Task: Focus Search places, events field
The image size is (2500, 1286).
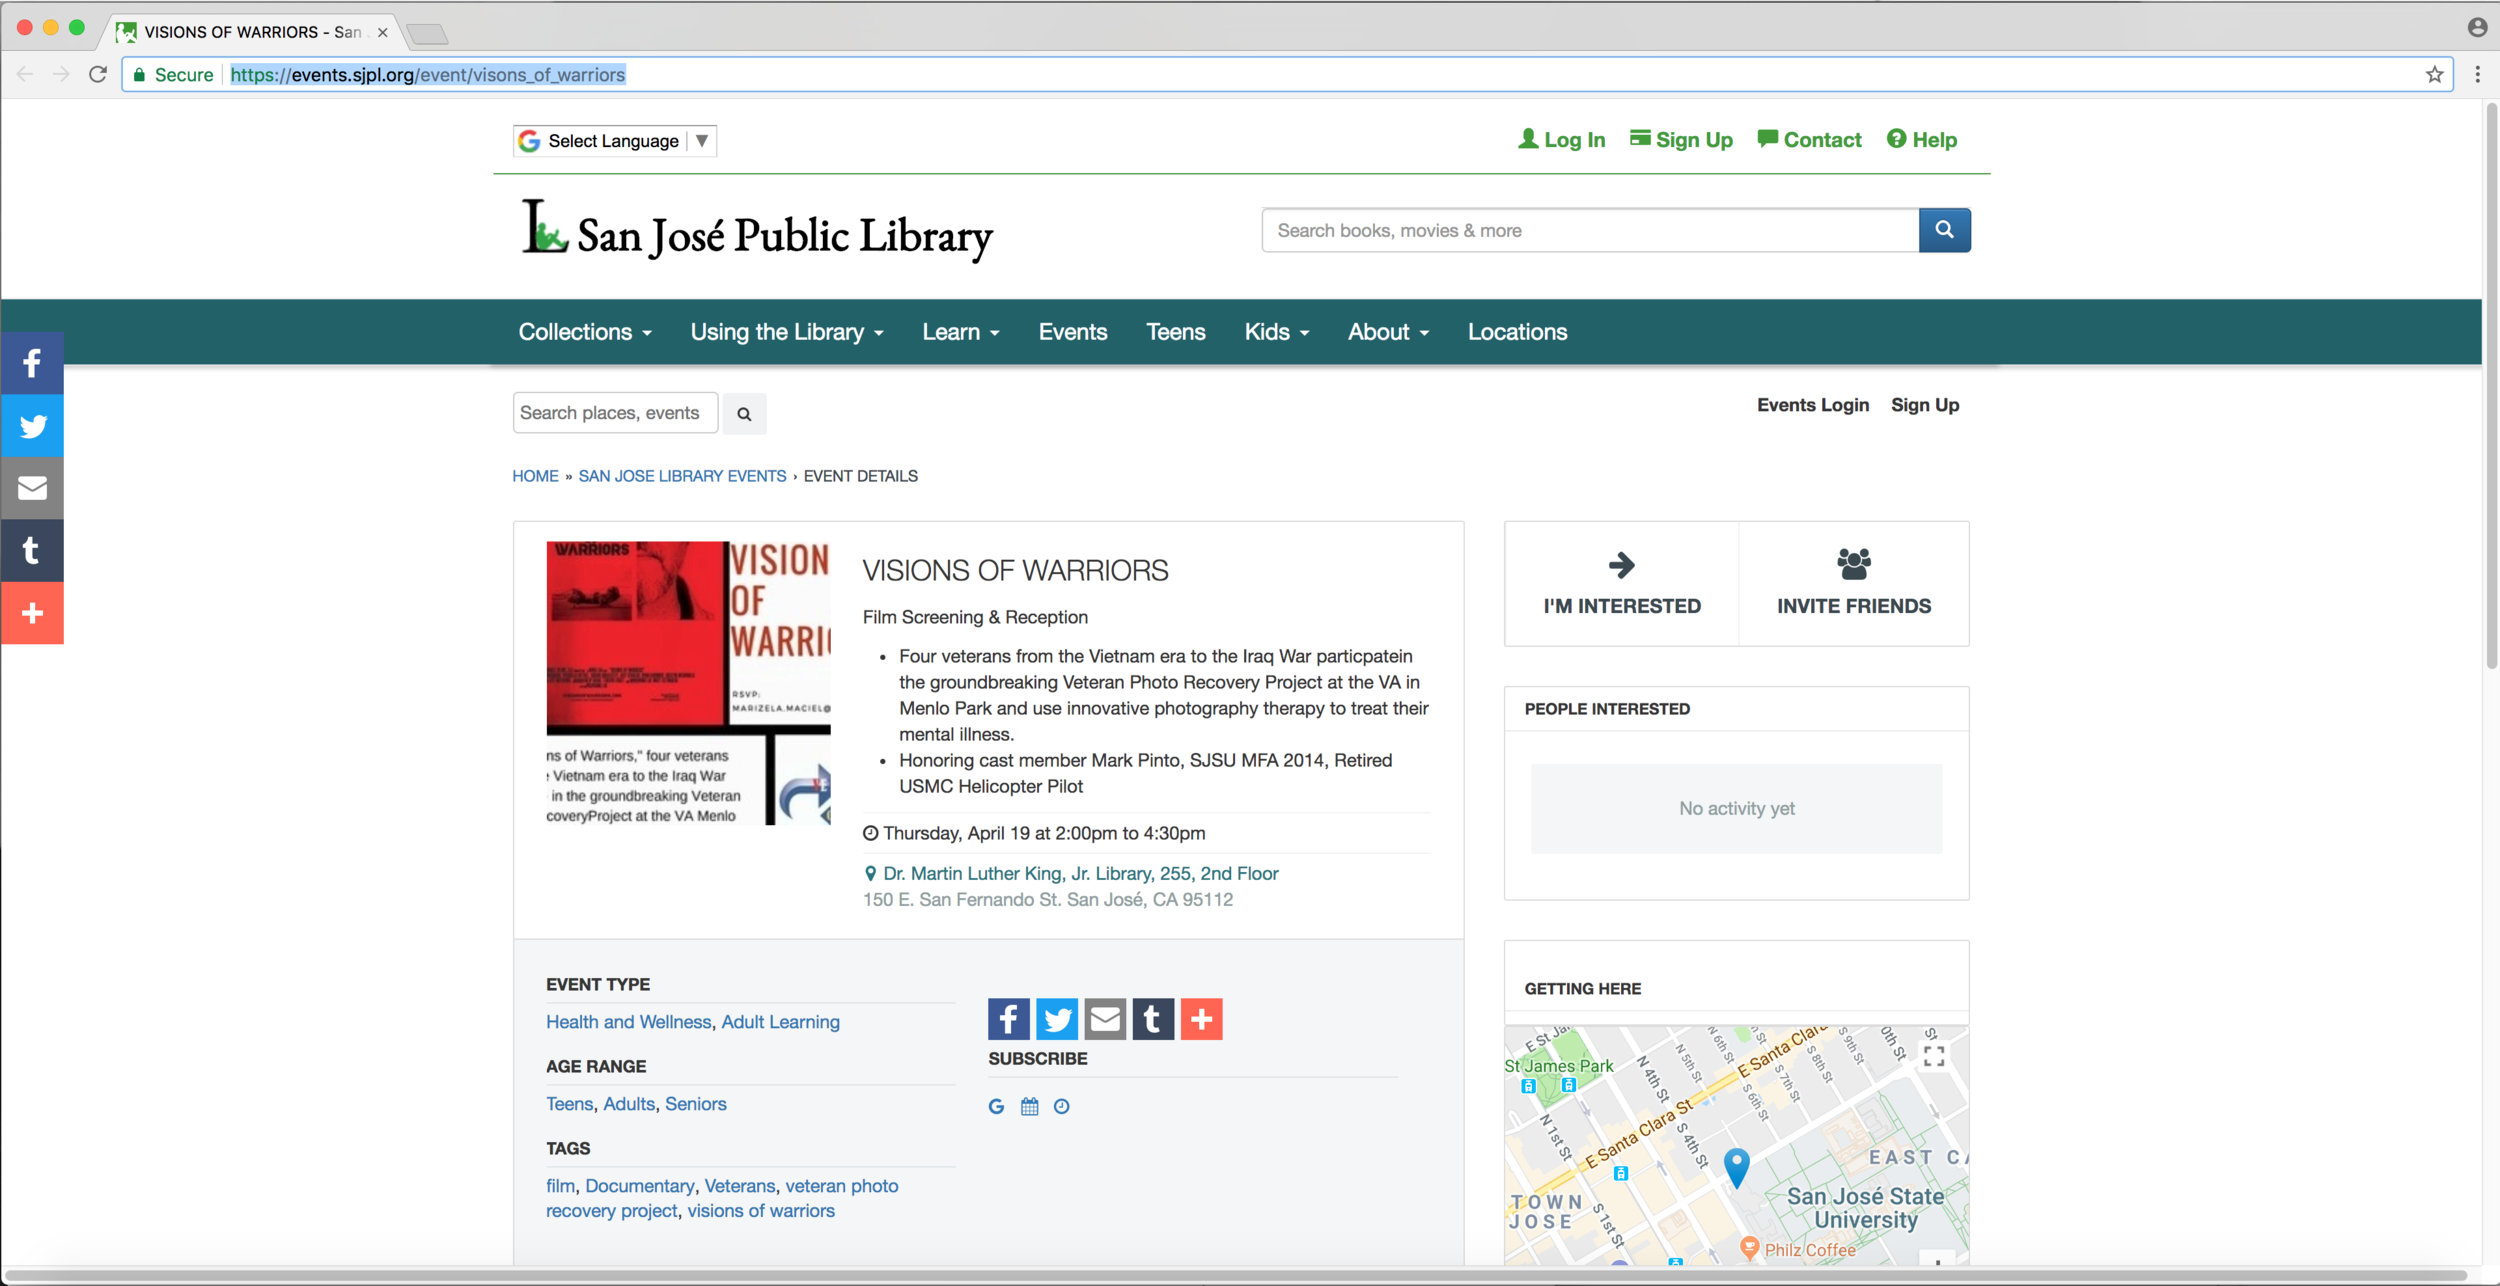Action: pos(615,413)
